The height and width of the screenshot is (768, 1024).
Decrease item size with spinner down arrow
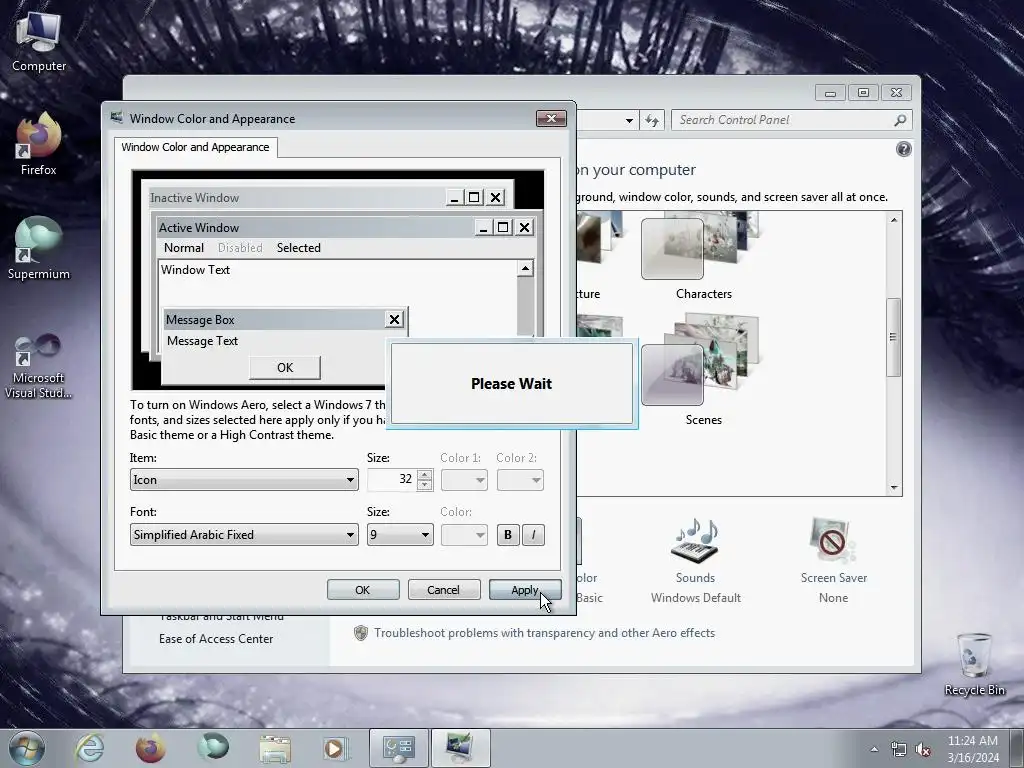coord(424,485)
